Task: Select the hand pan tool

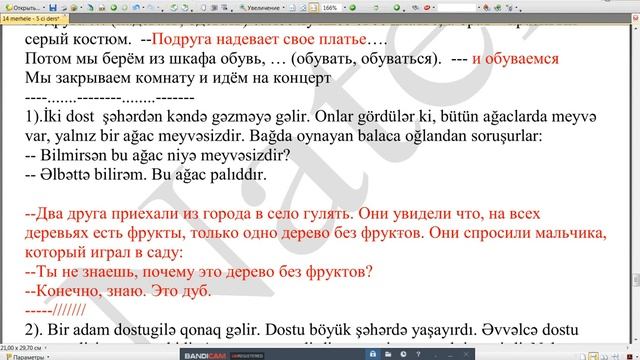Action: [203, 8]
